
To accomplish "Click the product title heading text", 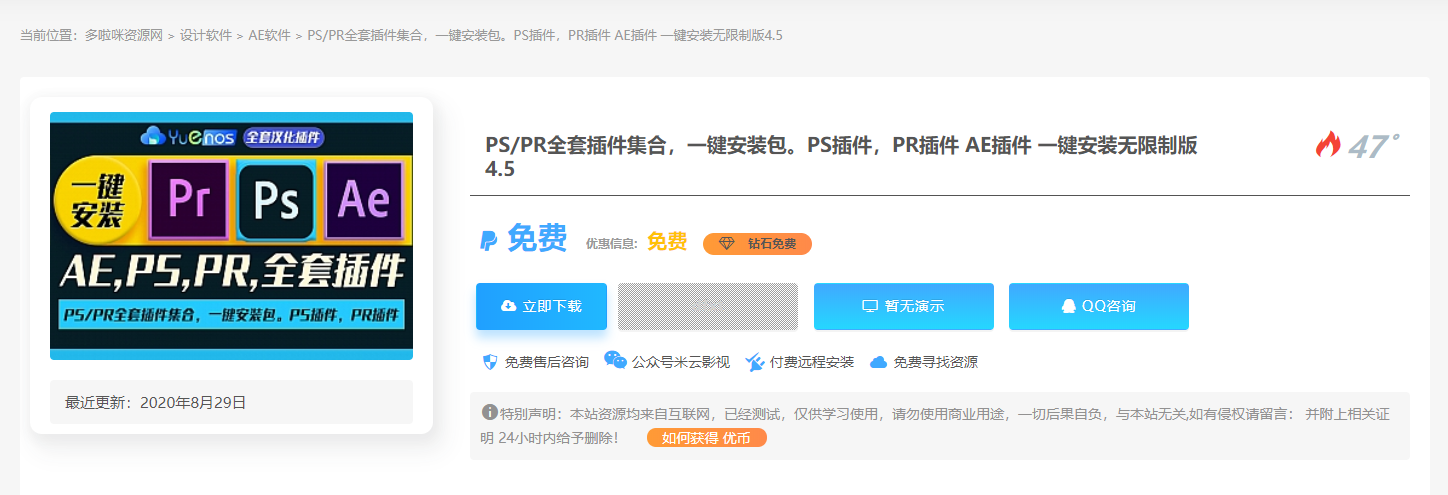I will coord(841,157).
